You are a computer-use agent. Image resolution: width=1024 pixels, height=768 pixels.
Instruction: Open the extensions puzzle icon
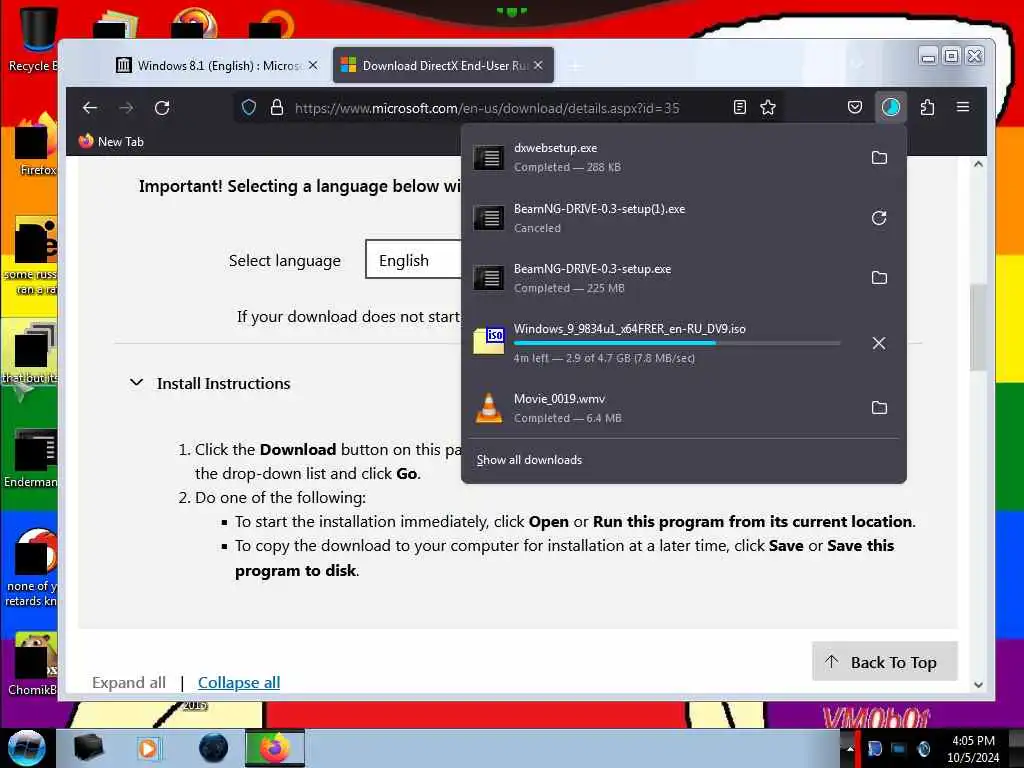[927, 107]
